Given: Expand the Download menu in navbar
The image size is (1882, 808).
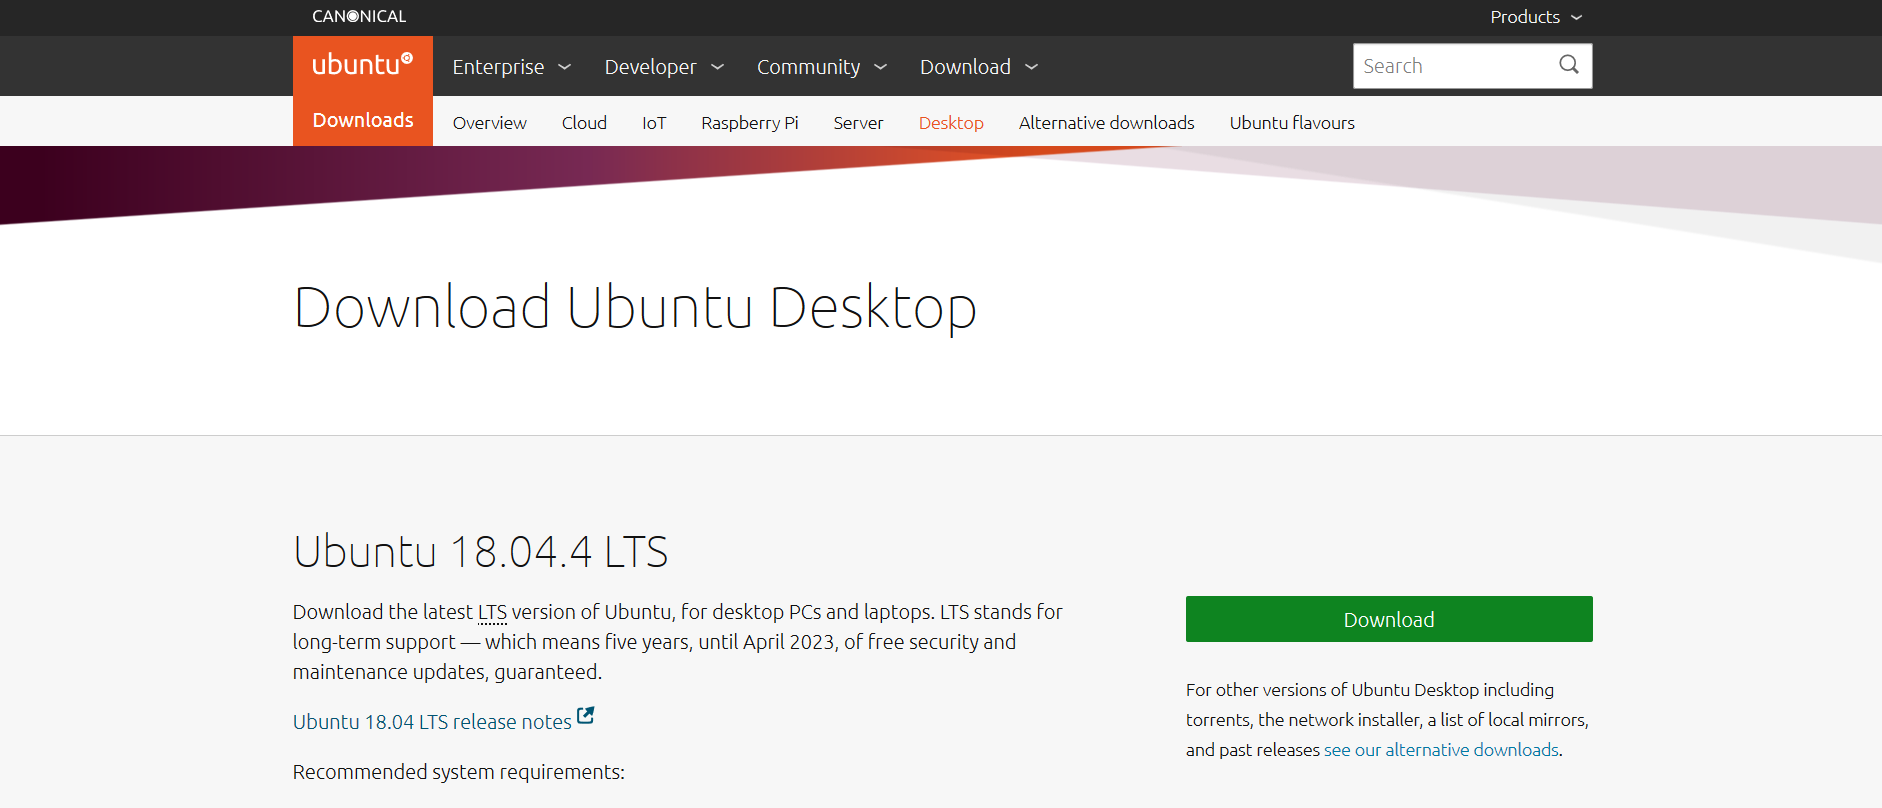Looking at the screenshot, I should [x=979, y=67].
